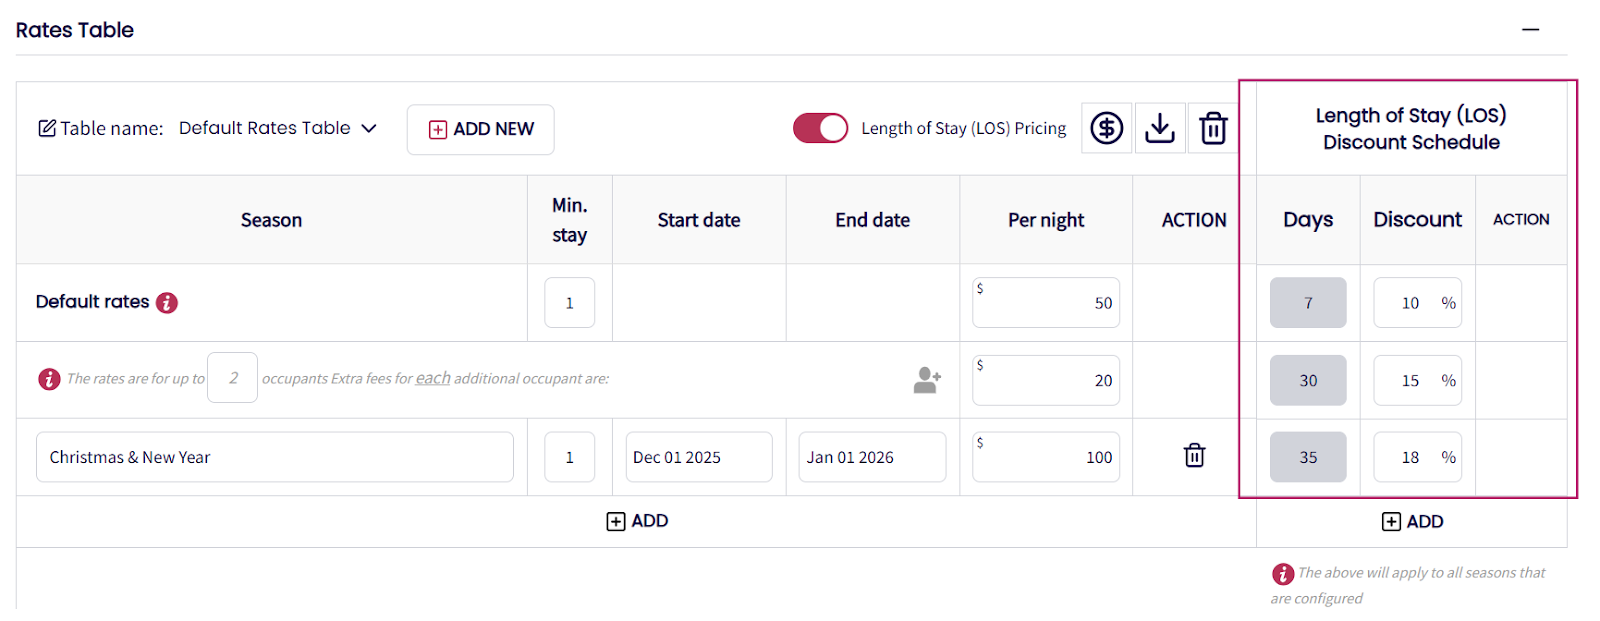Delete the Christmas & New Year season row
The width and height of the screenshot is (1600, 621).
(1194, 456)
